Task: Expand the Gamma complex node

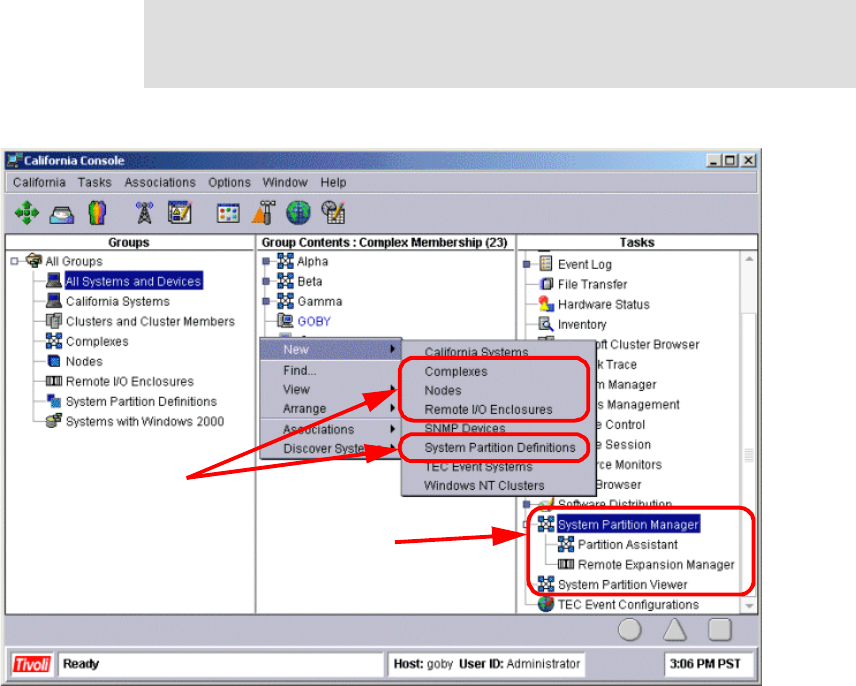Action: (266, 301)
